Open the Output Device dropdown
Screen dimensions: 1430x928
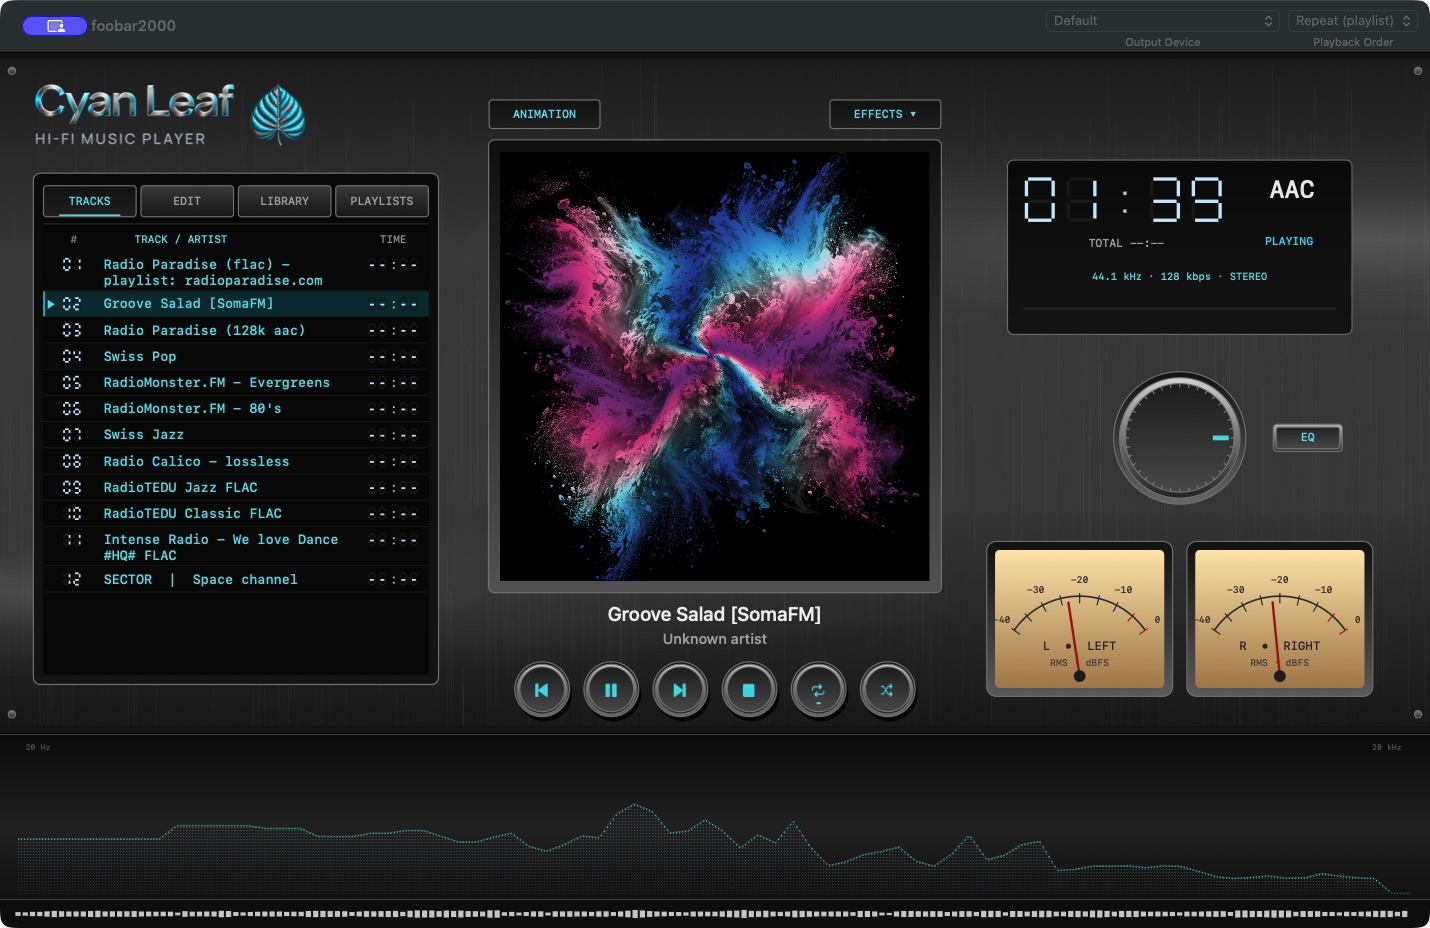point(1162,21)
